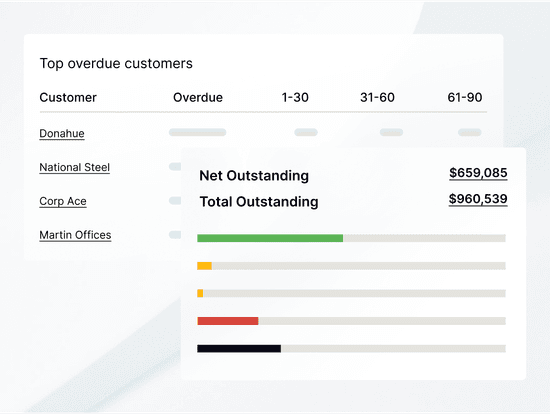Screen dimensions: 550x414
Task: Click the Net Outstanding label
Action: click(x=254, y=175)
